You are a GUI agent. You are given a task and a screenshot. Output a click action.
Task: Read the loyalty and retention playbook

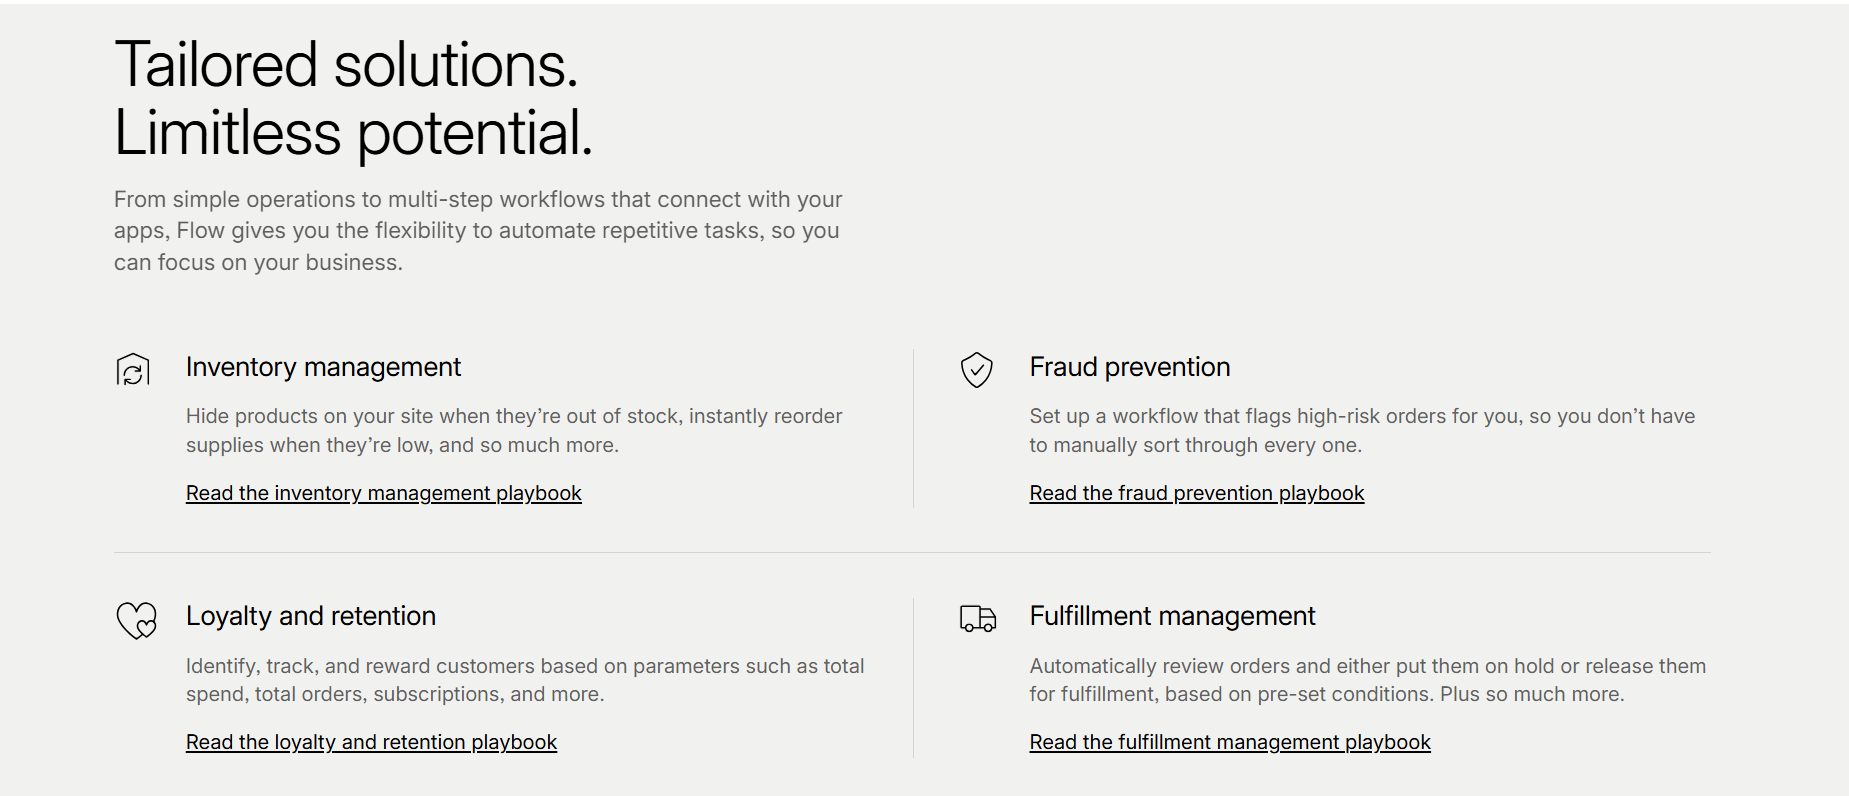point(371,742)
